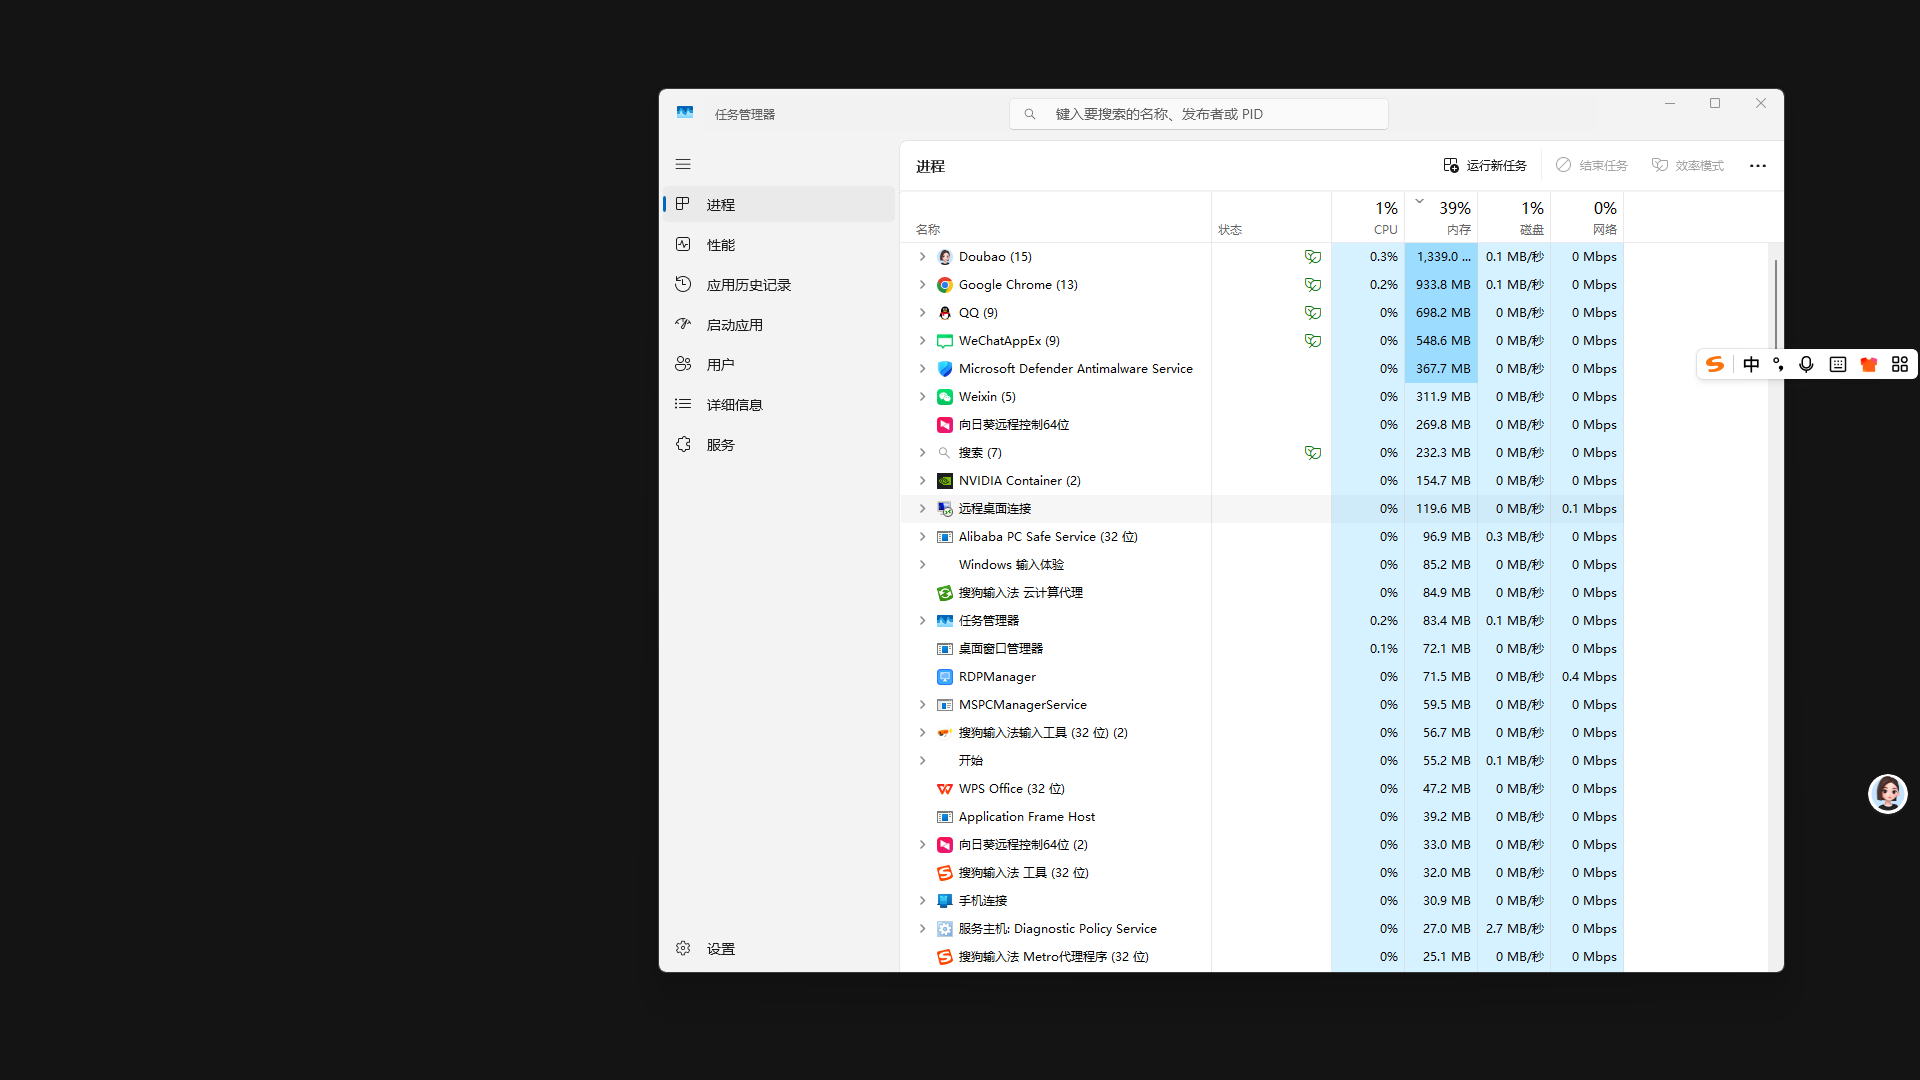Expand the 远程桌面连接 process row
This screenshot has height=1080, width=1920.
[x=922, y=509]
